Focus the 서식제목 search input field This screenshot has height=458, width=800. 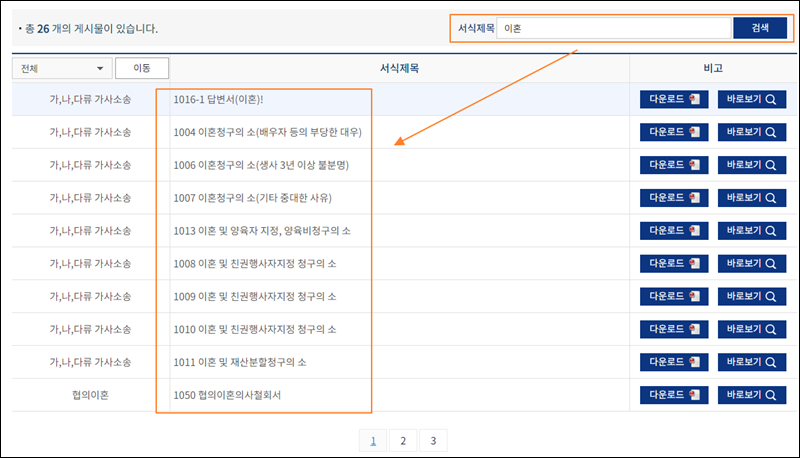pos(614,28)
